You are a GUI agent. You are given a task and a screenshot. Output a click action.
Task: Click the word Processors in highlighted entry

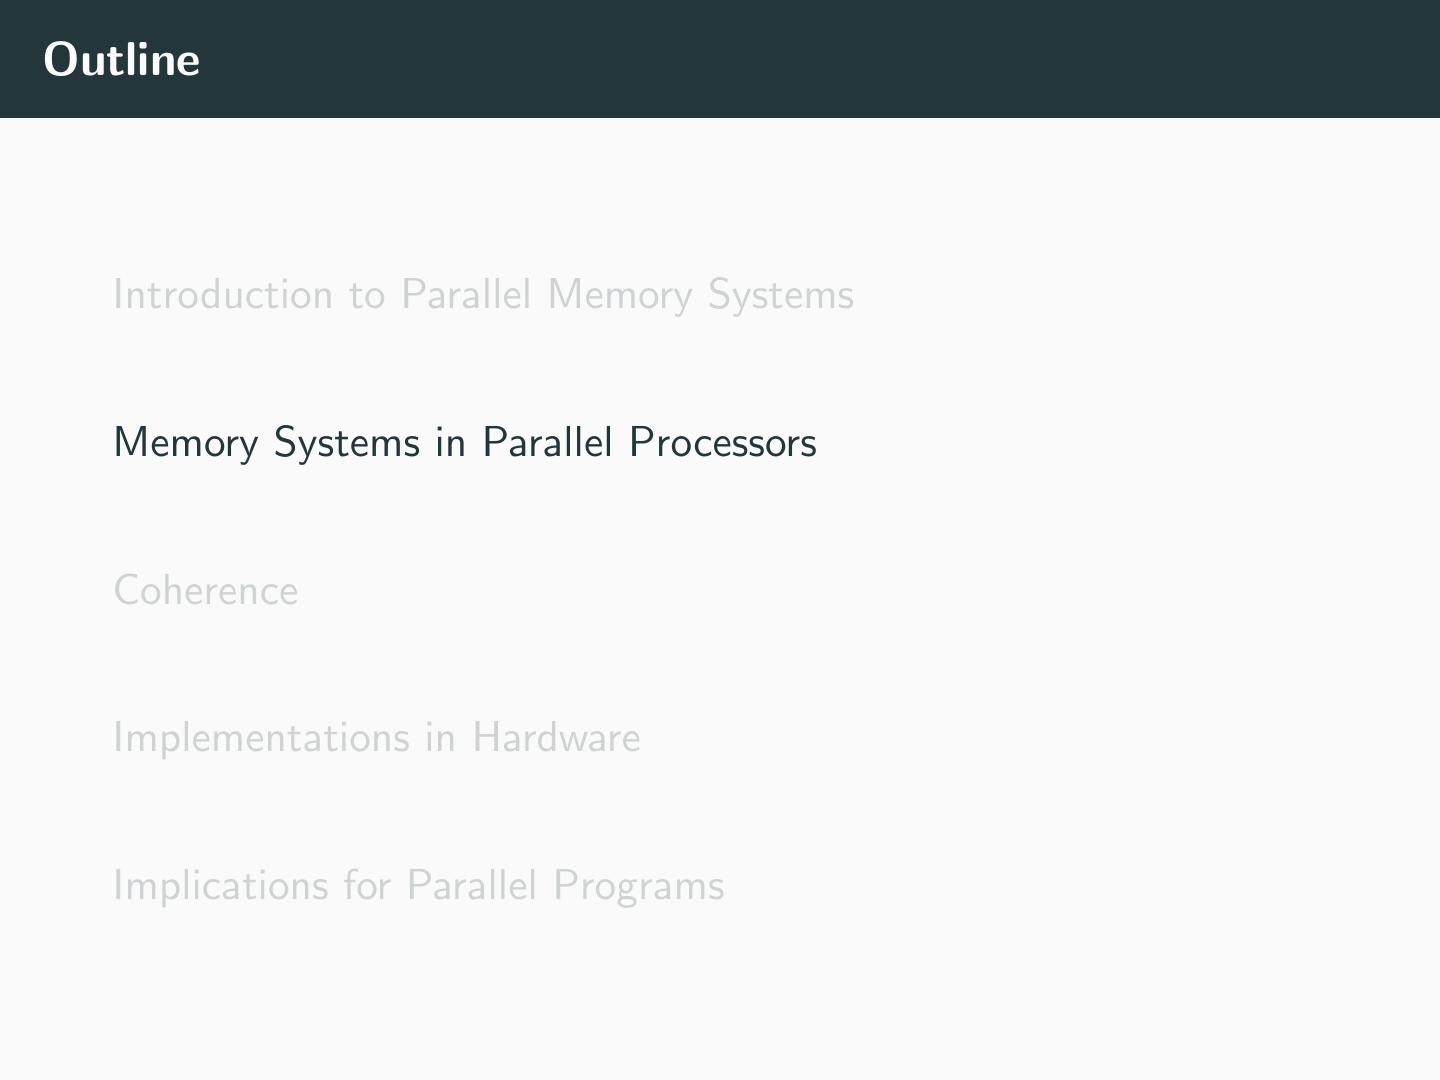(722, 443)
